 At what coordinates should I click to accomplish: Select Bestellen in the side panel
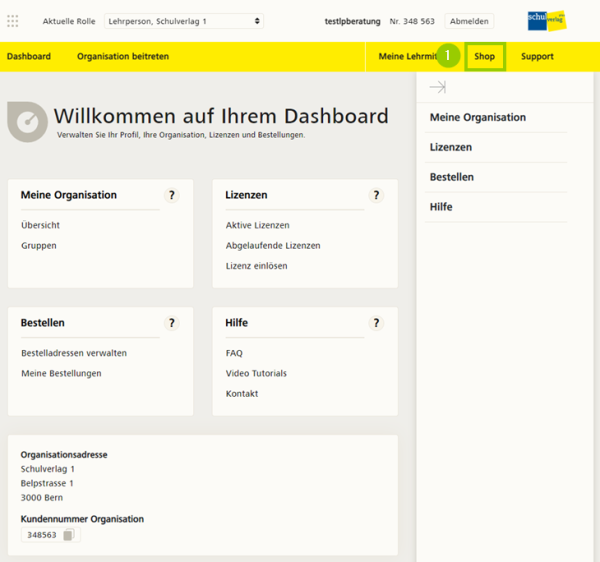point(452,177)
